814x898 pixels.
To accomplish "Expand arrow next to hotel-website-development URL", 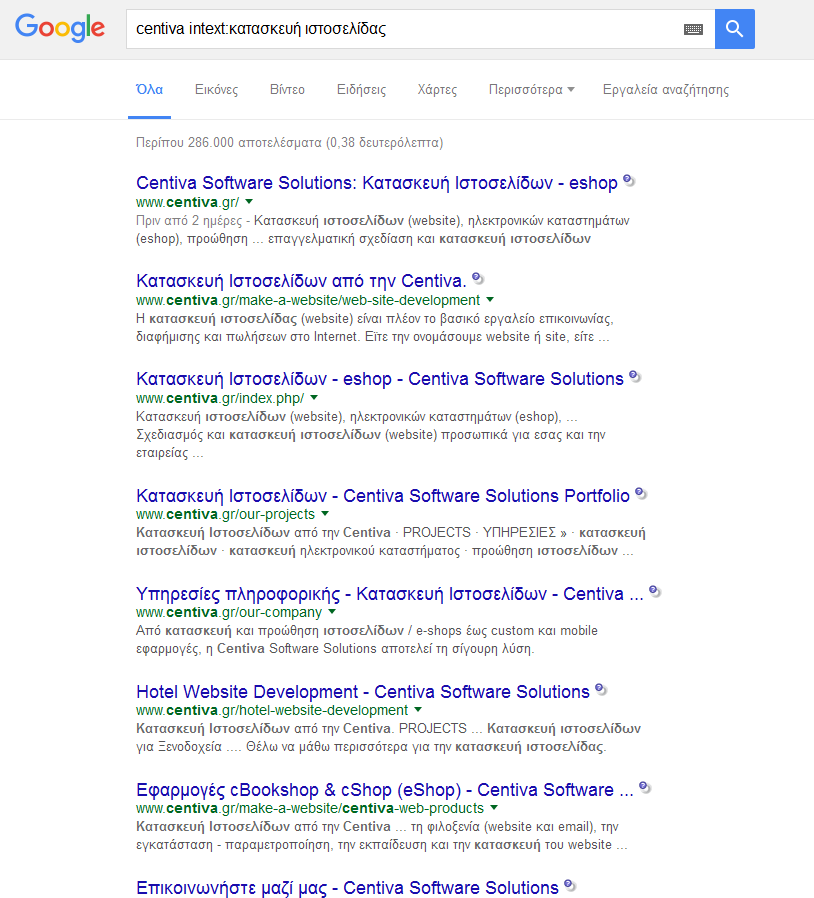I will 418,710.
